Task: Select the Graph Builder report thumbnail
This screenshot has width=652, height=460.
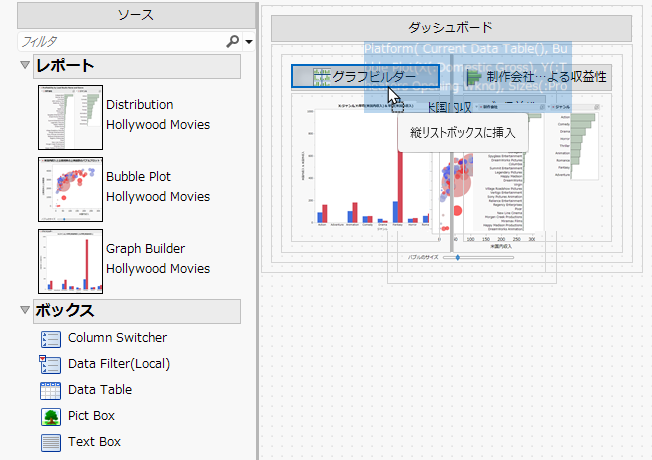Action: (70, 261)
